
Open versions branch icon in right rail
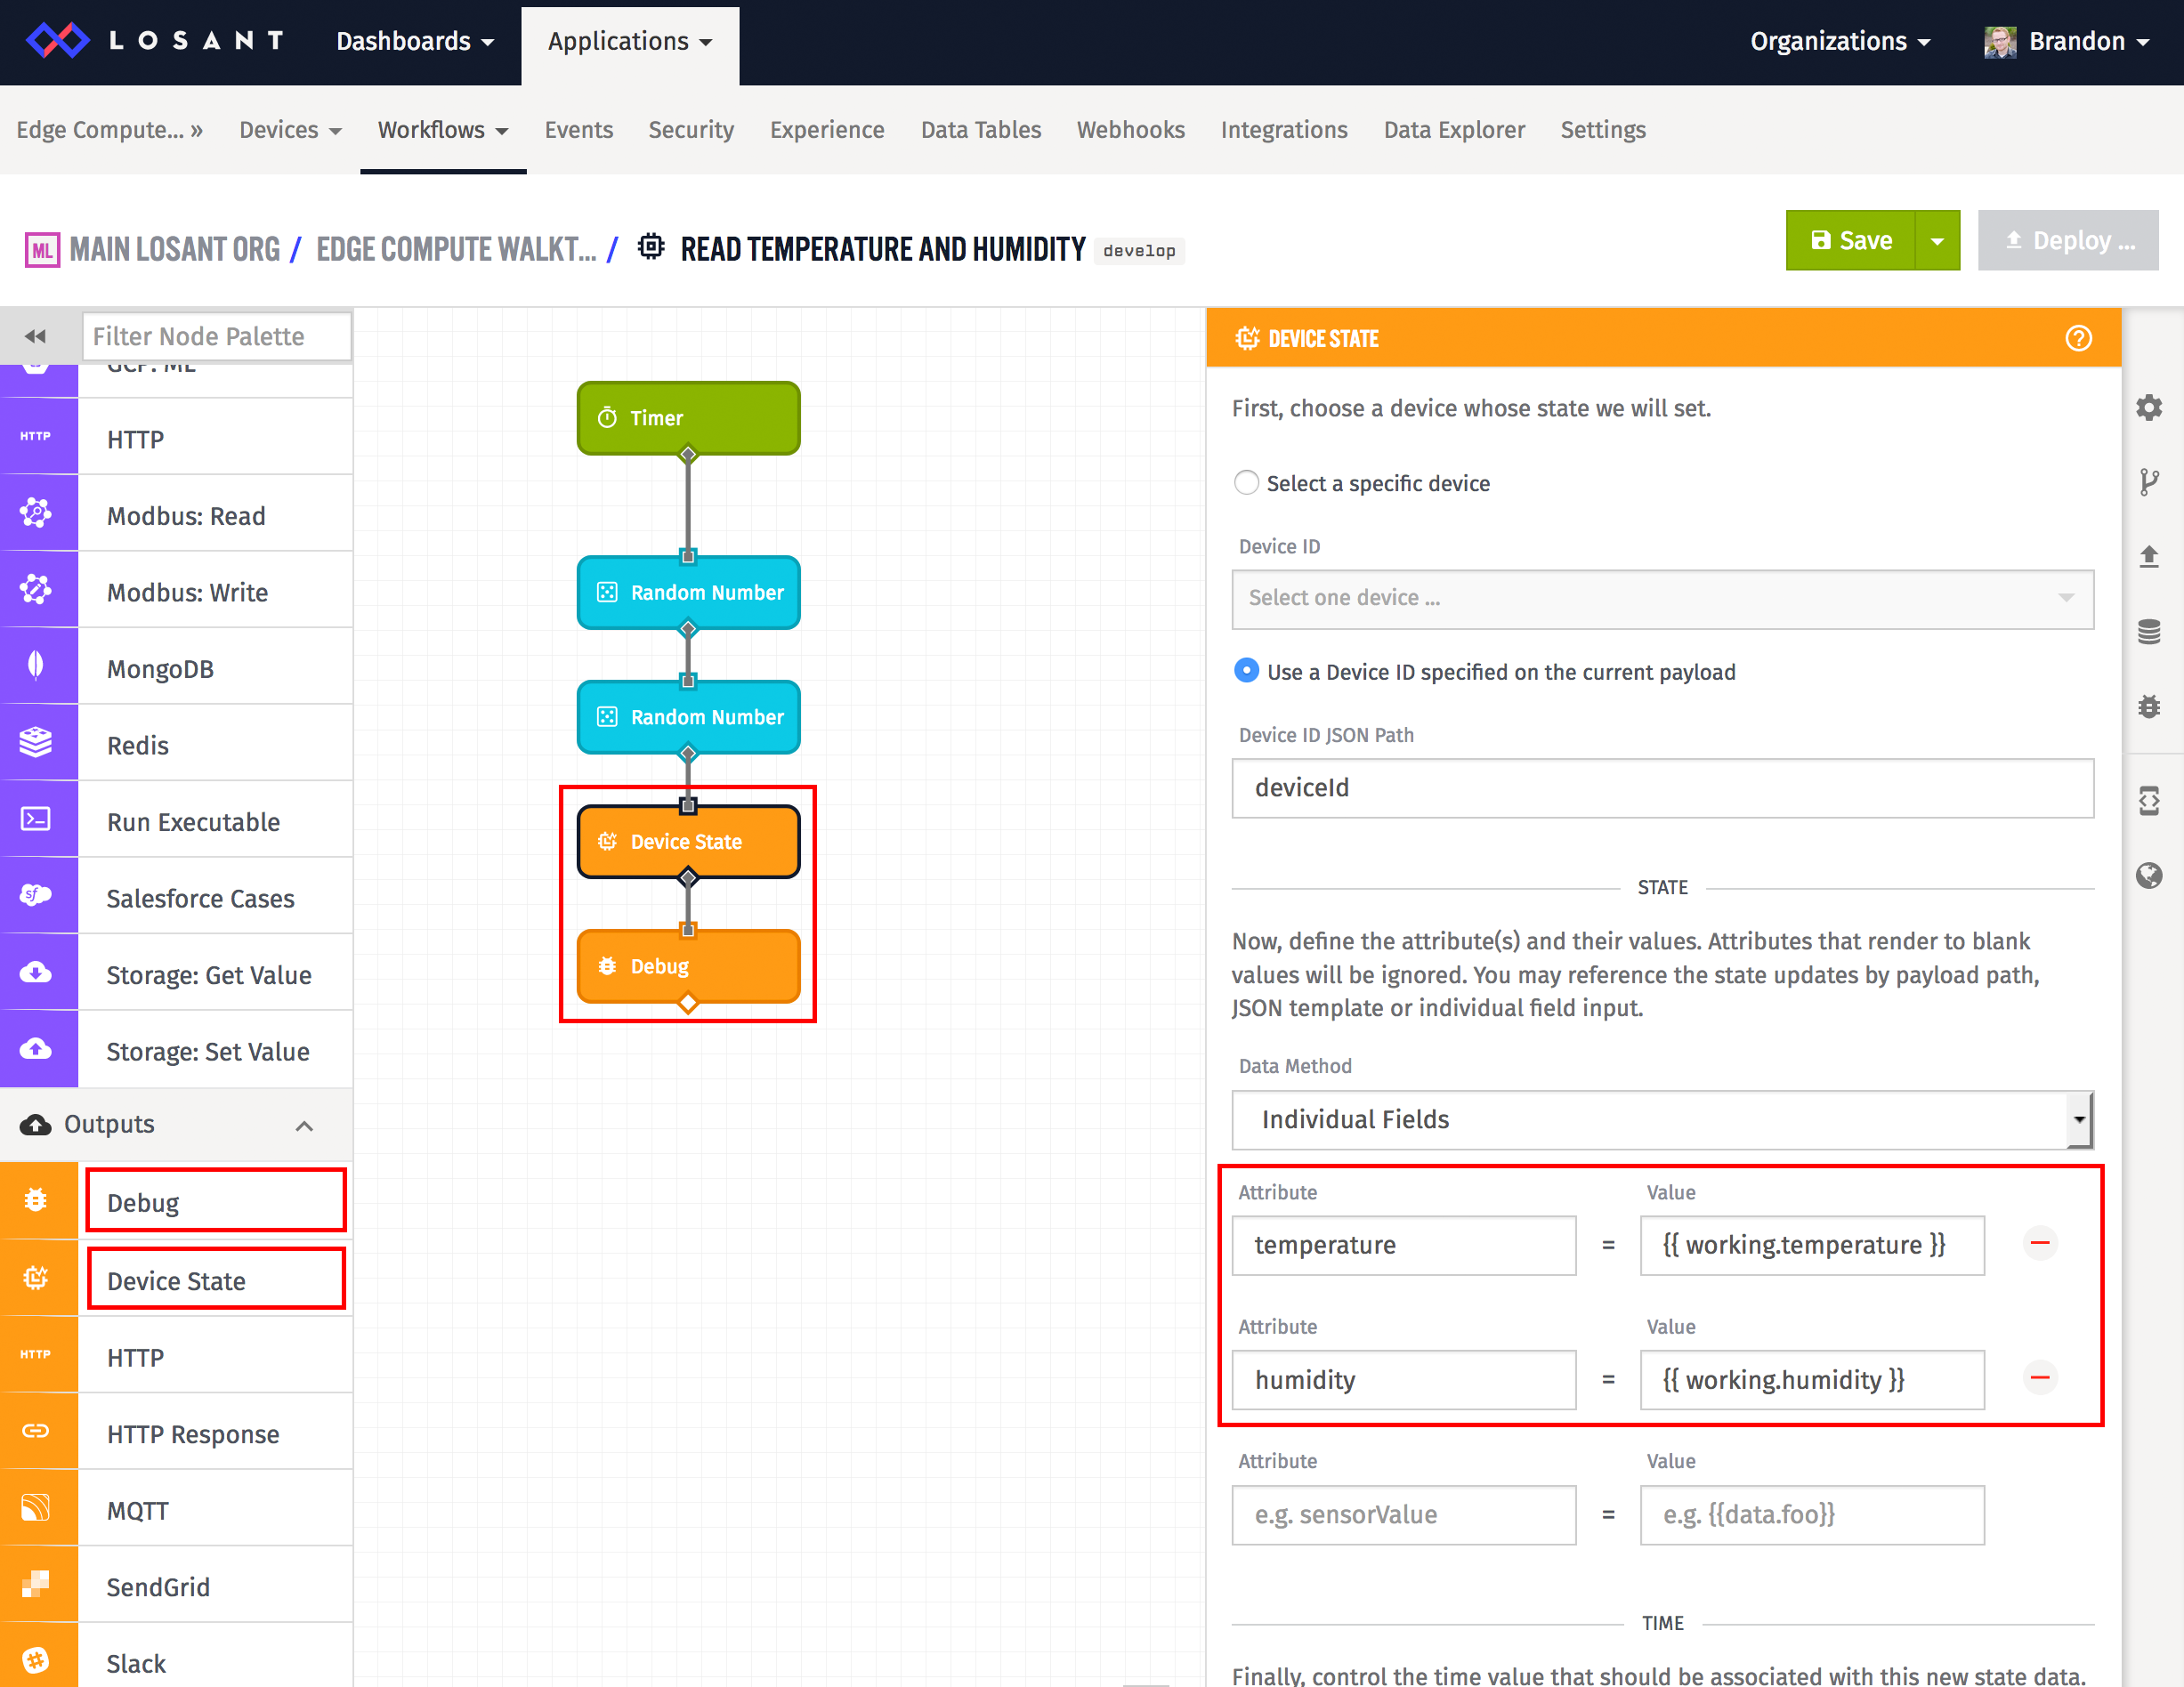click(2149, 482)
